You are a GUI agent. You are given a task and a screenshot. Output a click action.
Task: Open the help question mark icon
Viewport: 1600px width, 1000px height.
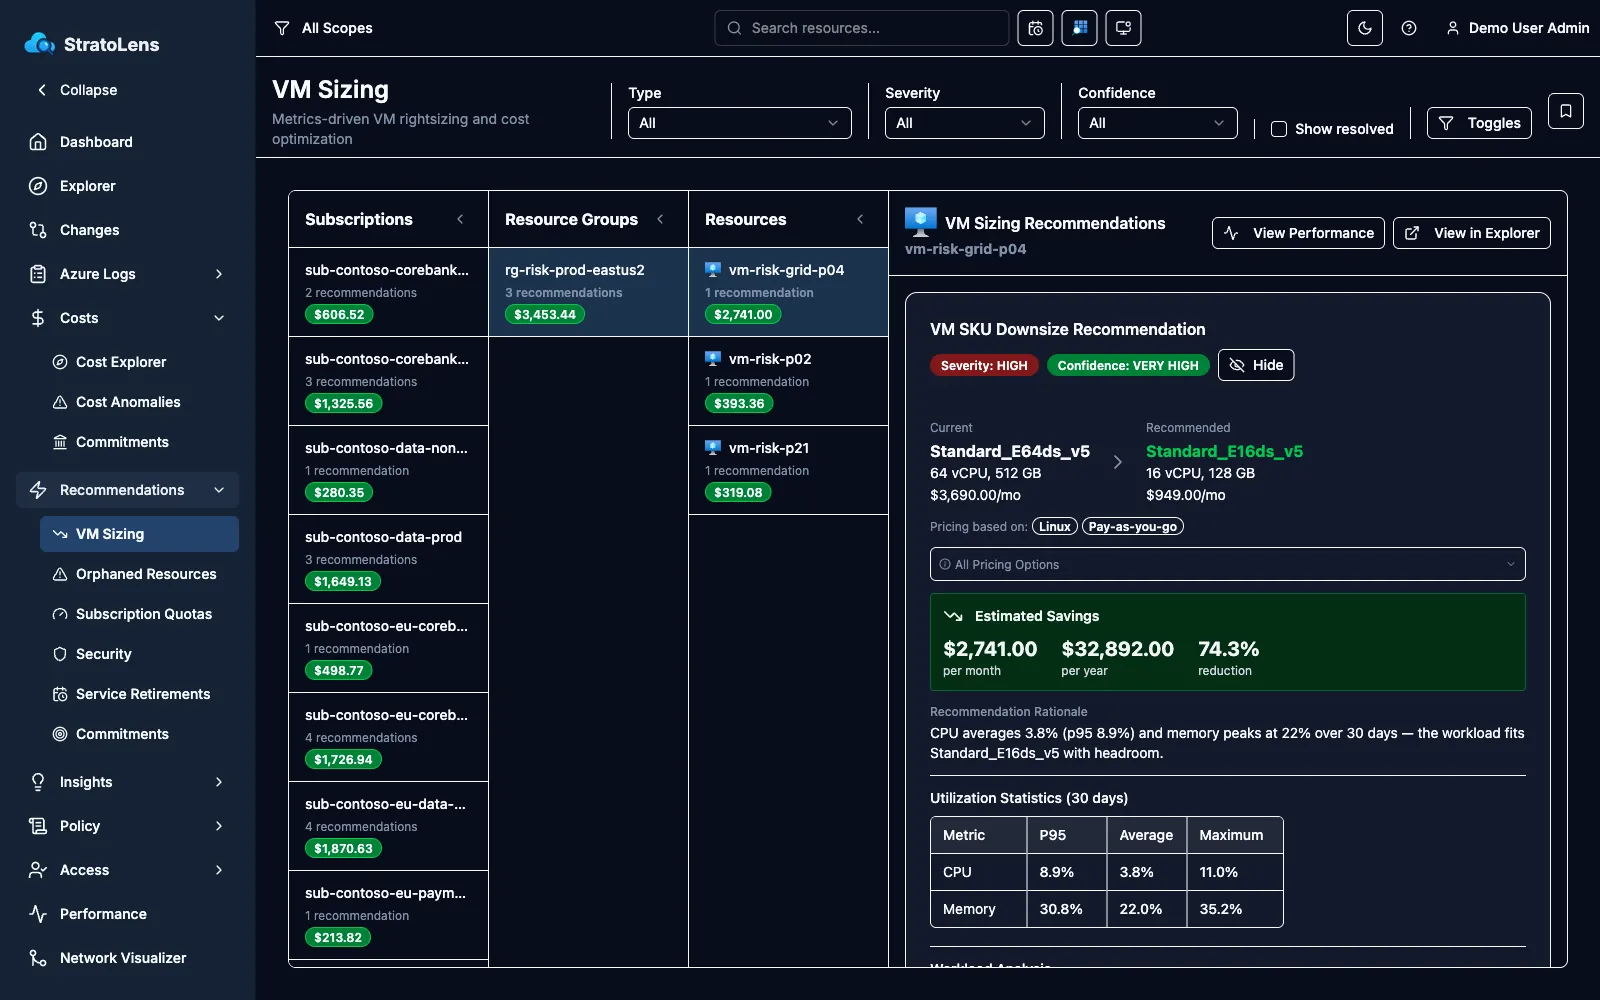(1409, 28)
